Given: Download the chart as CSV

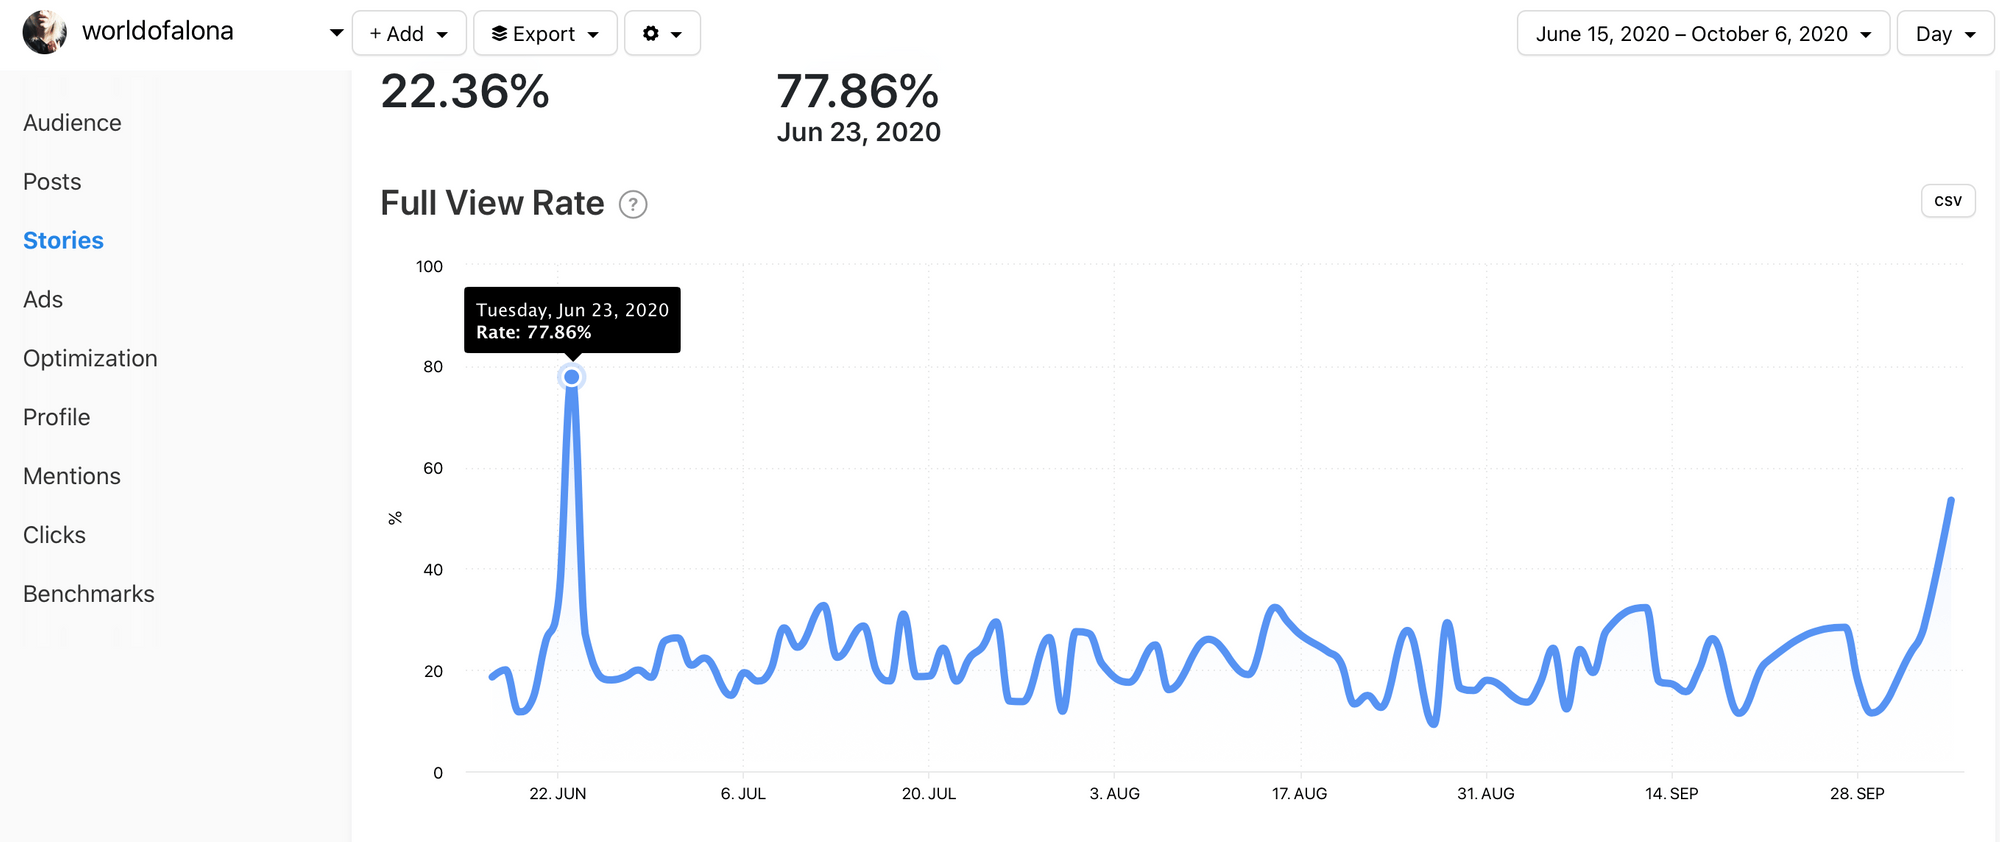Looking at the screenshot, I should 1947,201.
